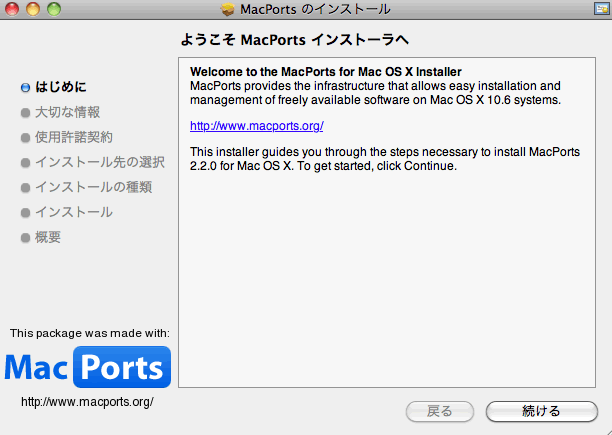Viewport: 612px width, 435px height.
Task: Click the macports.org URL below the logo
Action: pyautogui.click(x=87, y=402)
